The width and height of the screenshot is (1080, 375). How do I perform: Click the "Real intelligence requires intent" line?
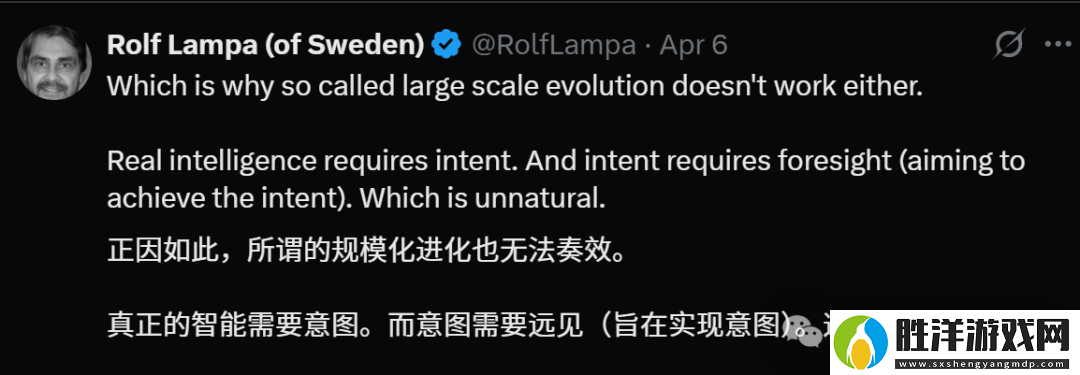pos(313,161)
